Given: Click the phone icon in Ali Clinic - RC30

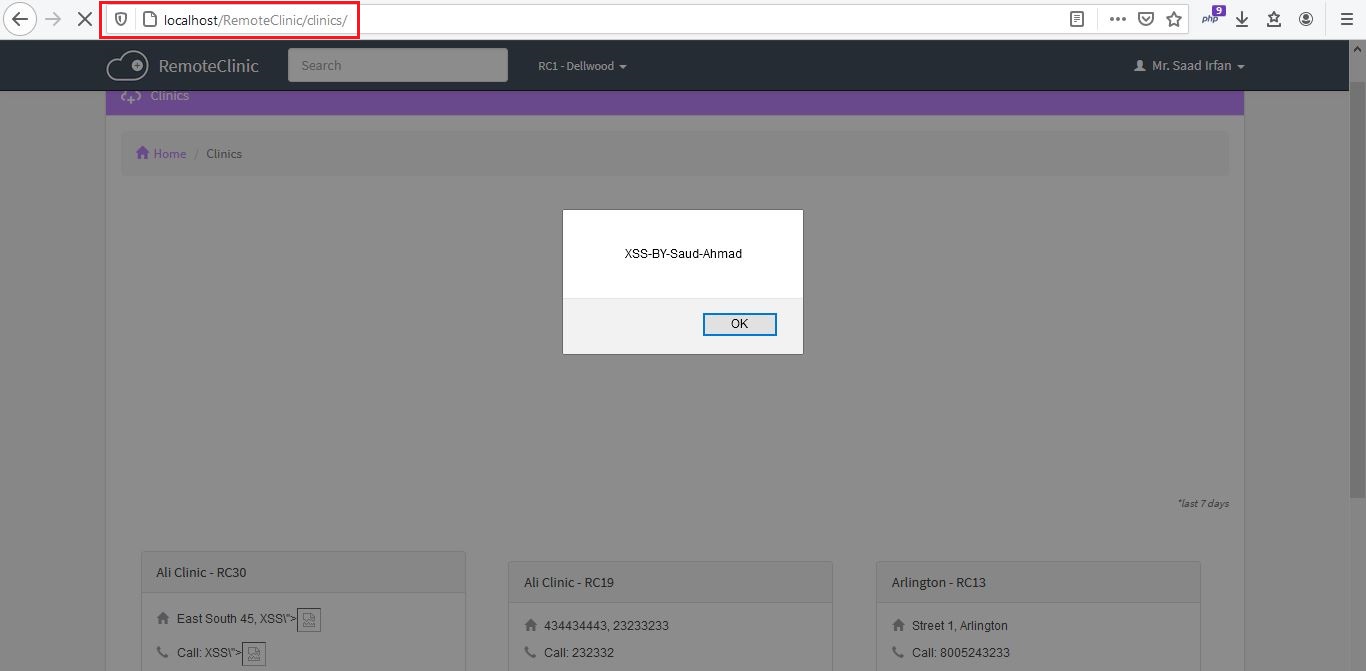Looking at the screenshot, I should (163, 653).
